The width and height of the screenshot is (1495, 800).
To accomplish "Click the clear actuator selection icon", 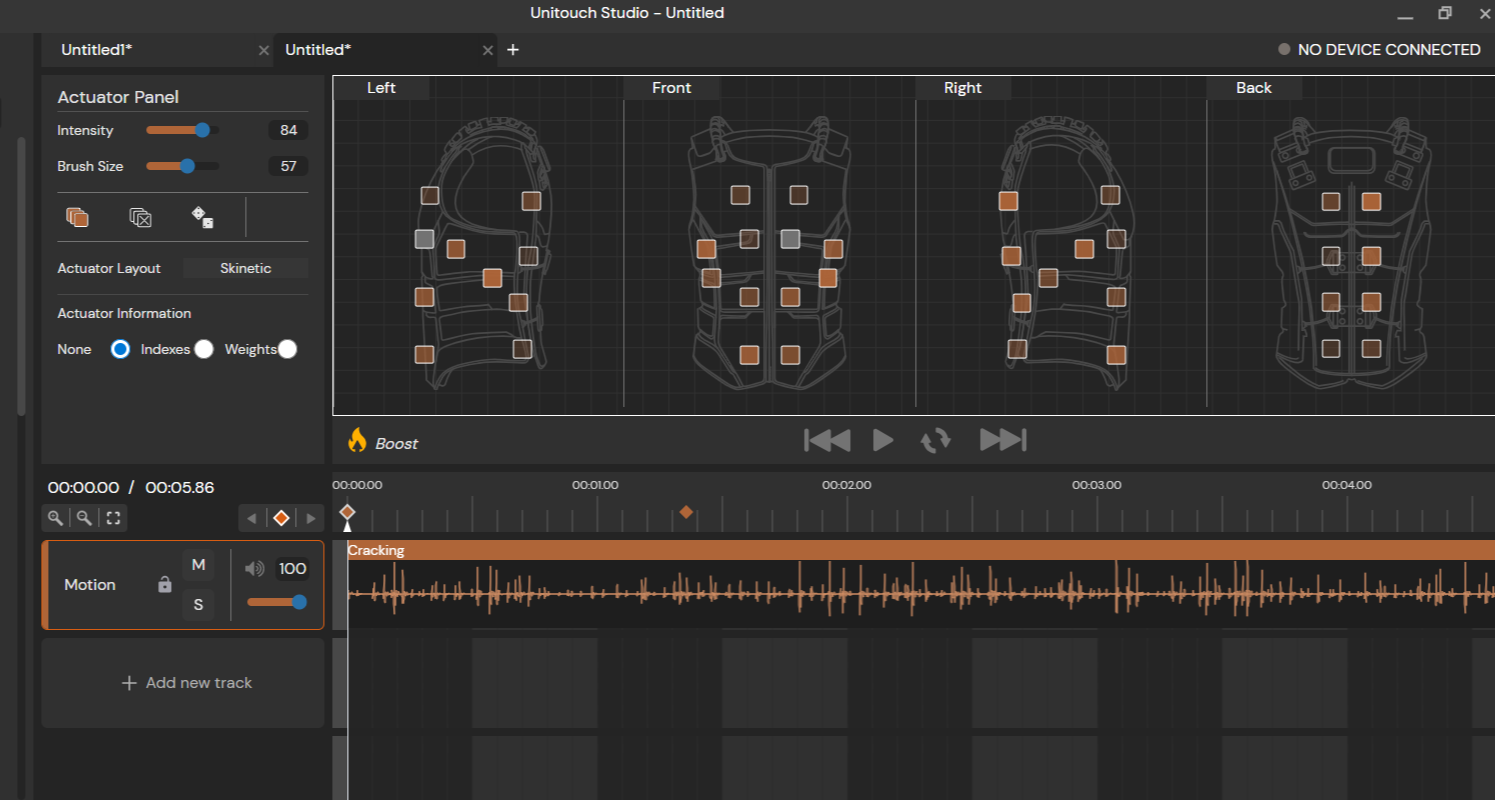I will click(141, 217).
